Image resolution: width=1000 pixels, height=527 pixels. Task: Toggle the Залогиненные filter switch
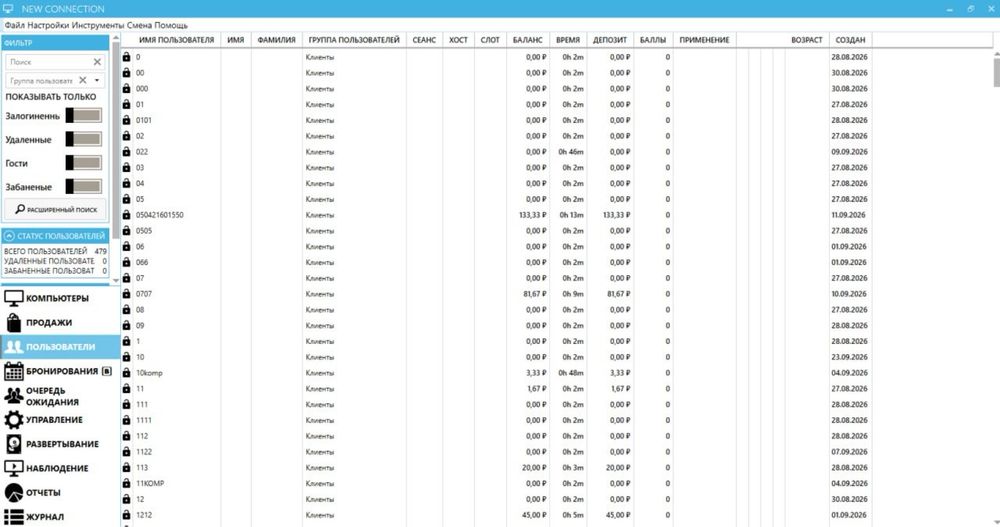[84, 115]
